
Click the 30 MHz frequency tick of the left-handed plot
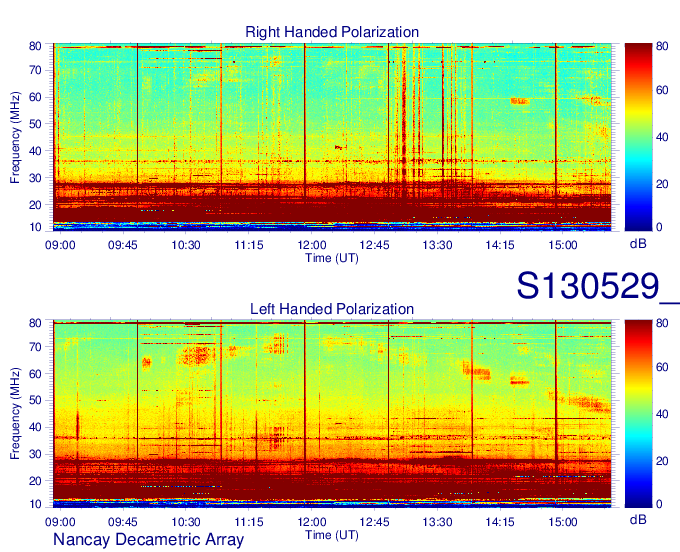coord(35,454)
